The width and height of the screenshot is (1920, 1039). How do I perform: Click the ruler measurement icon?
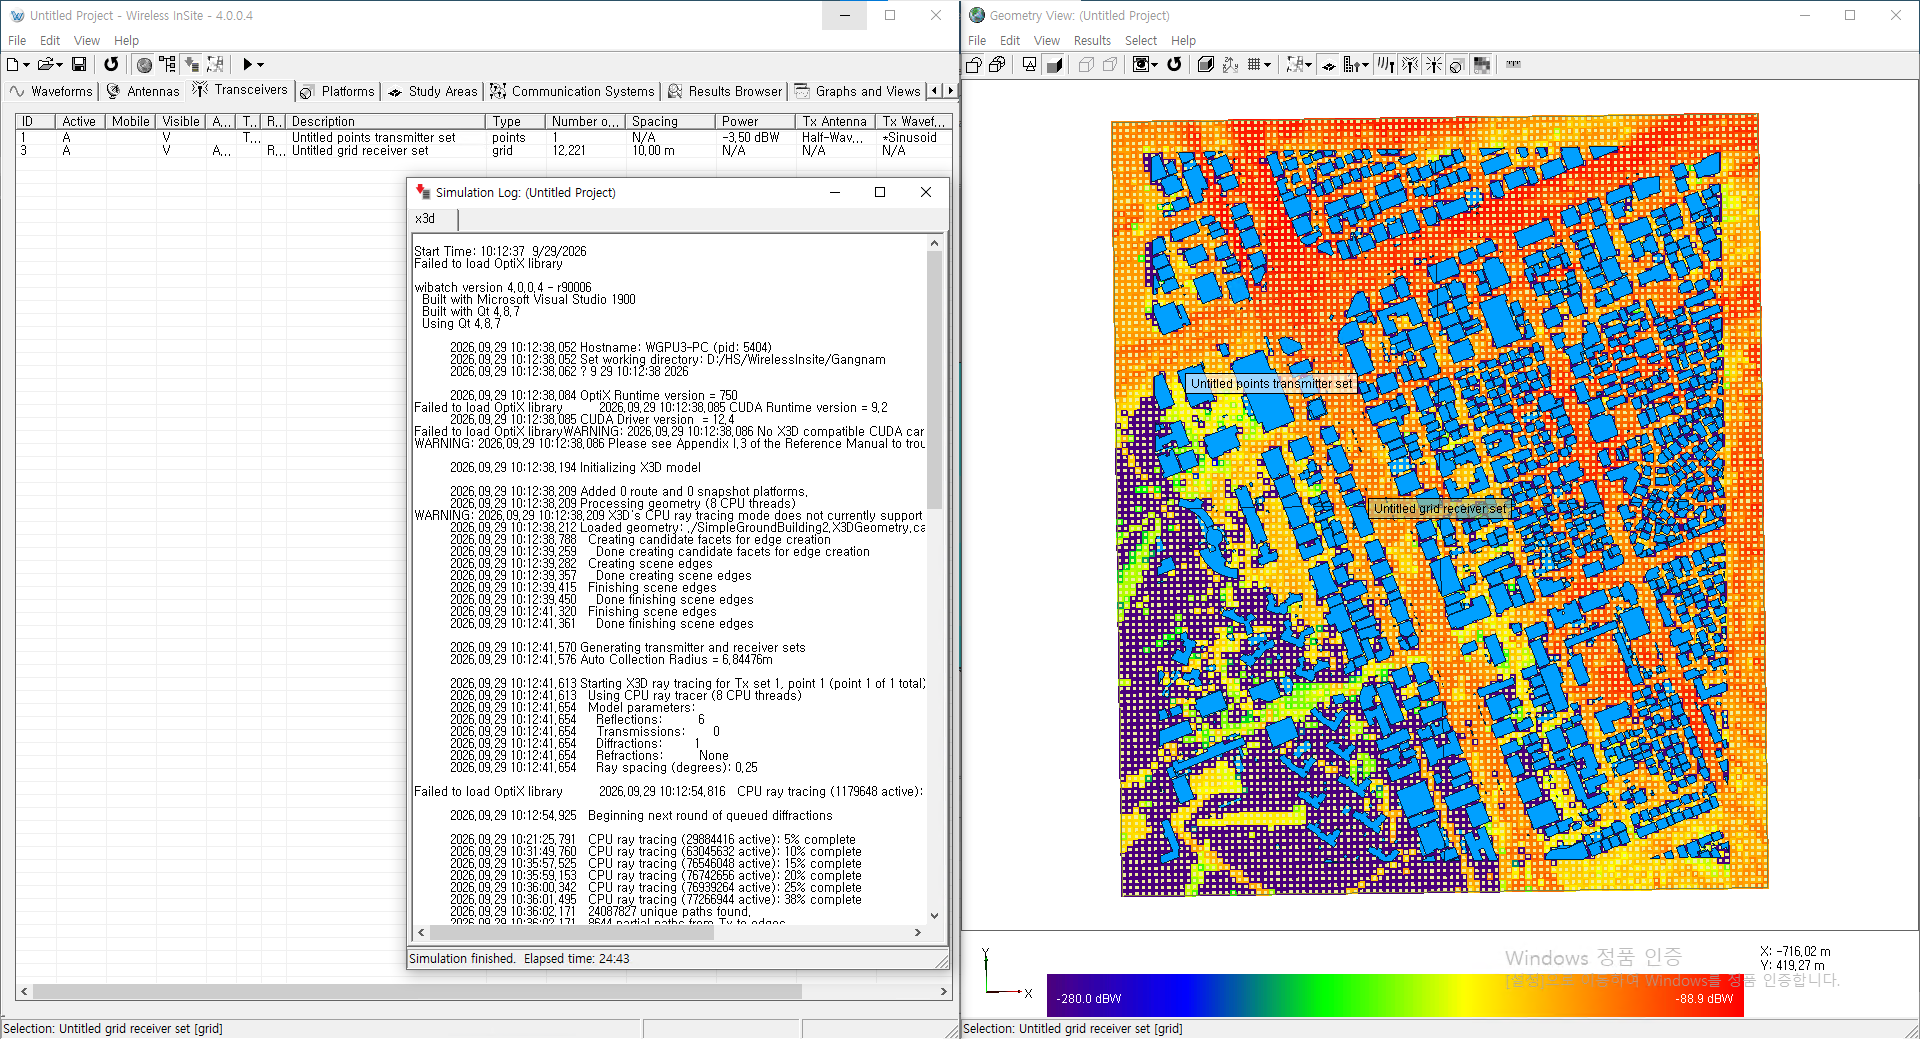1513,64
